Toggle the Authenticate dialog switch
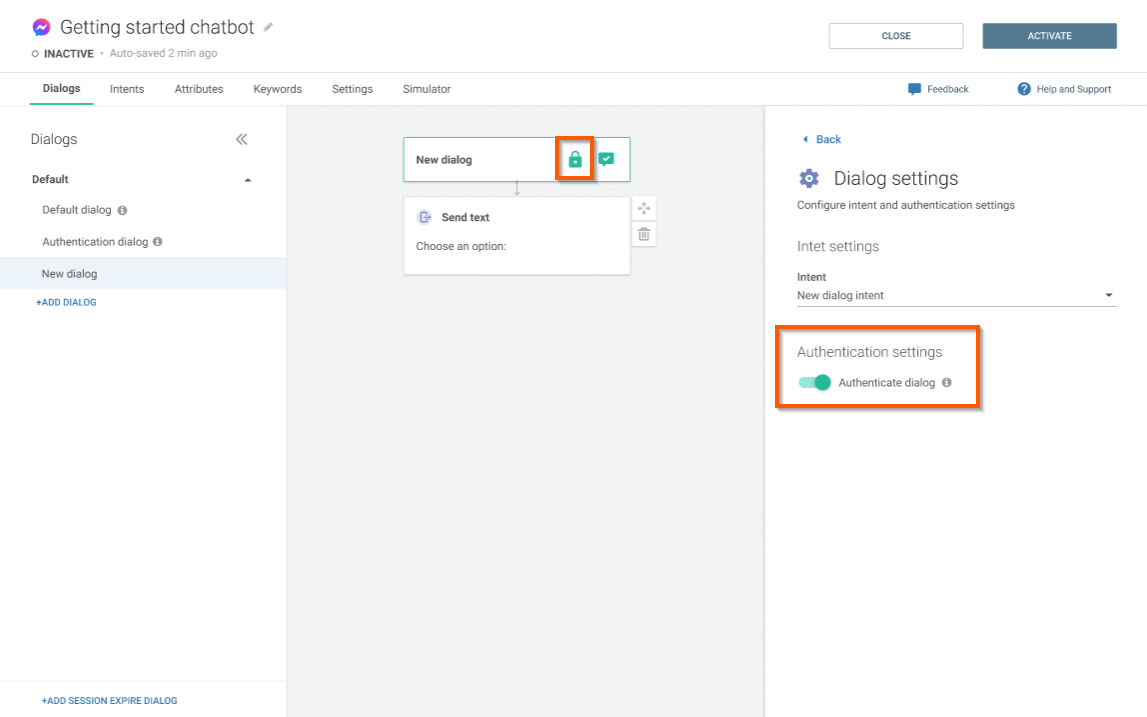1147x717 pixels. point(815,382)
